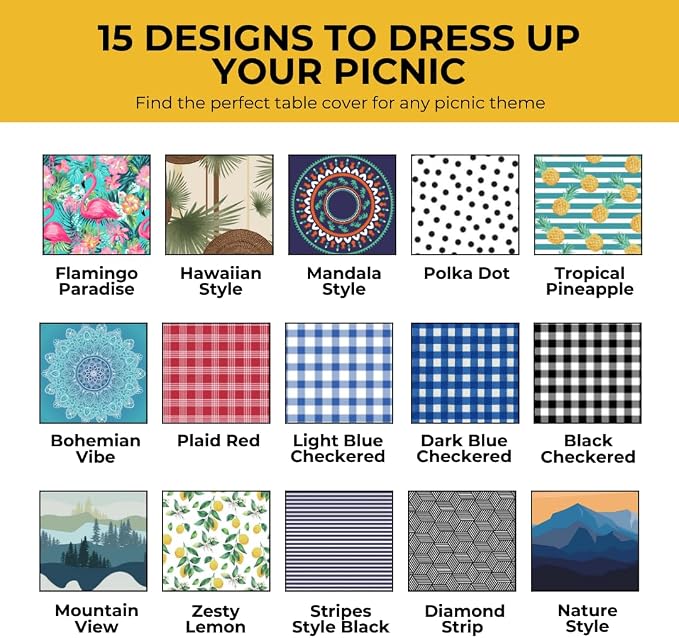Click the Zesty Lemon caption
679x638 pixels.
[x=216, y=619]
